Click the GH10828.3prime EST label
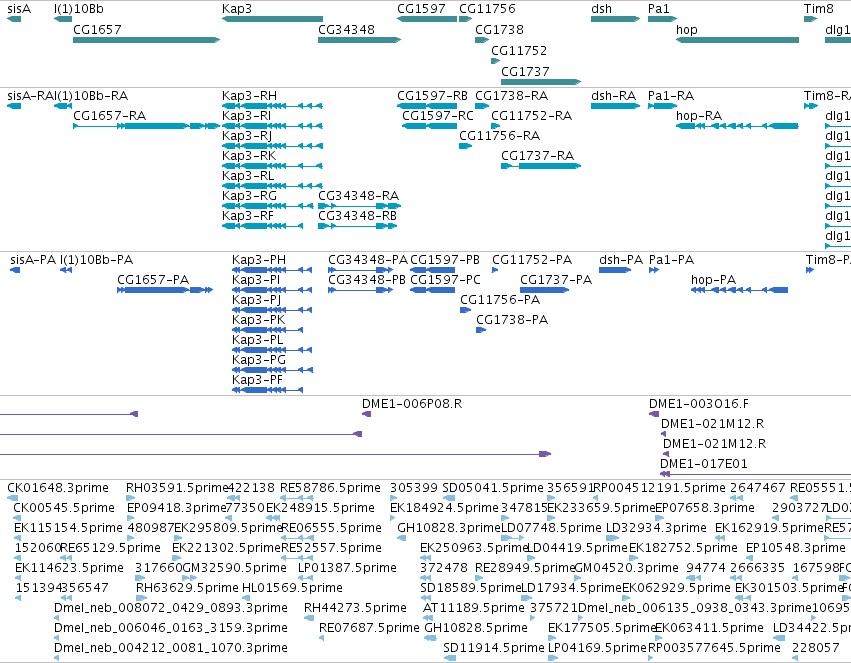Image resolution: width=851 pixels, height=663 pixels. [448, 528]
